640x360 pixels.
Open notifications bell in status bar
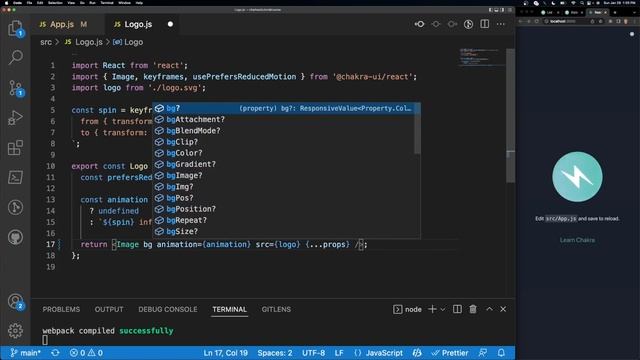[x=501, y=353]
